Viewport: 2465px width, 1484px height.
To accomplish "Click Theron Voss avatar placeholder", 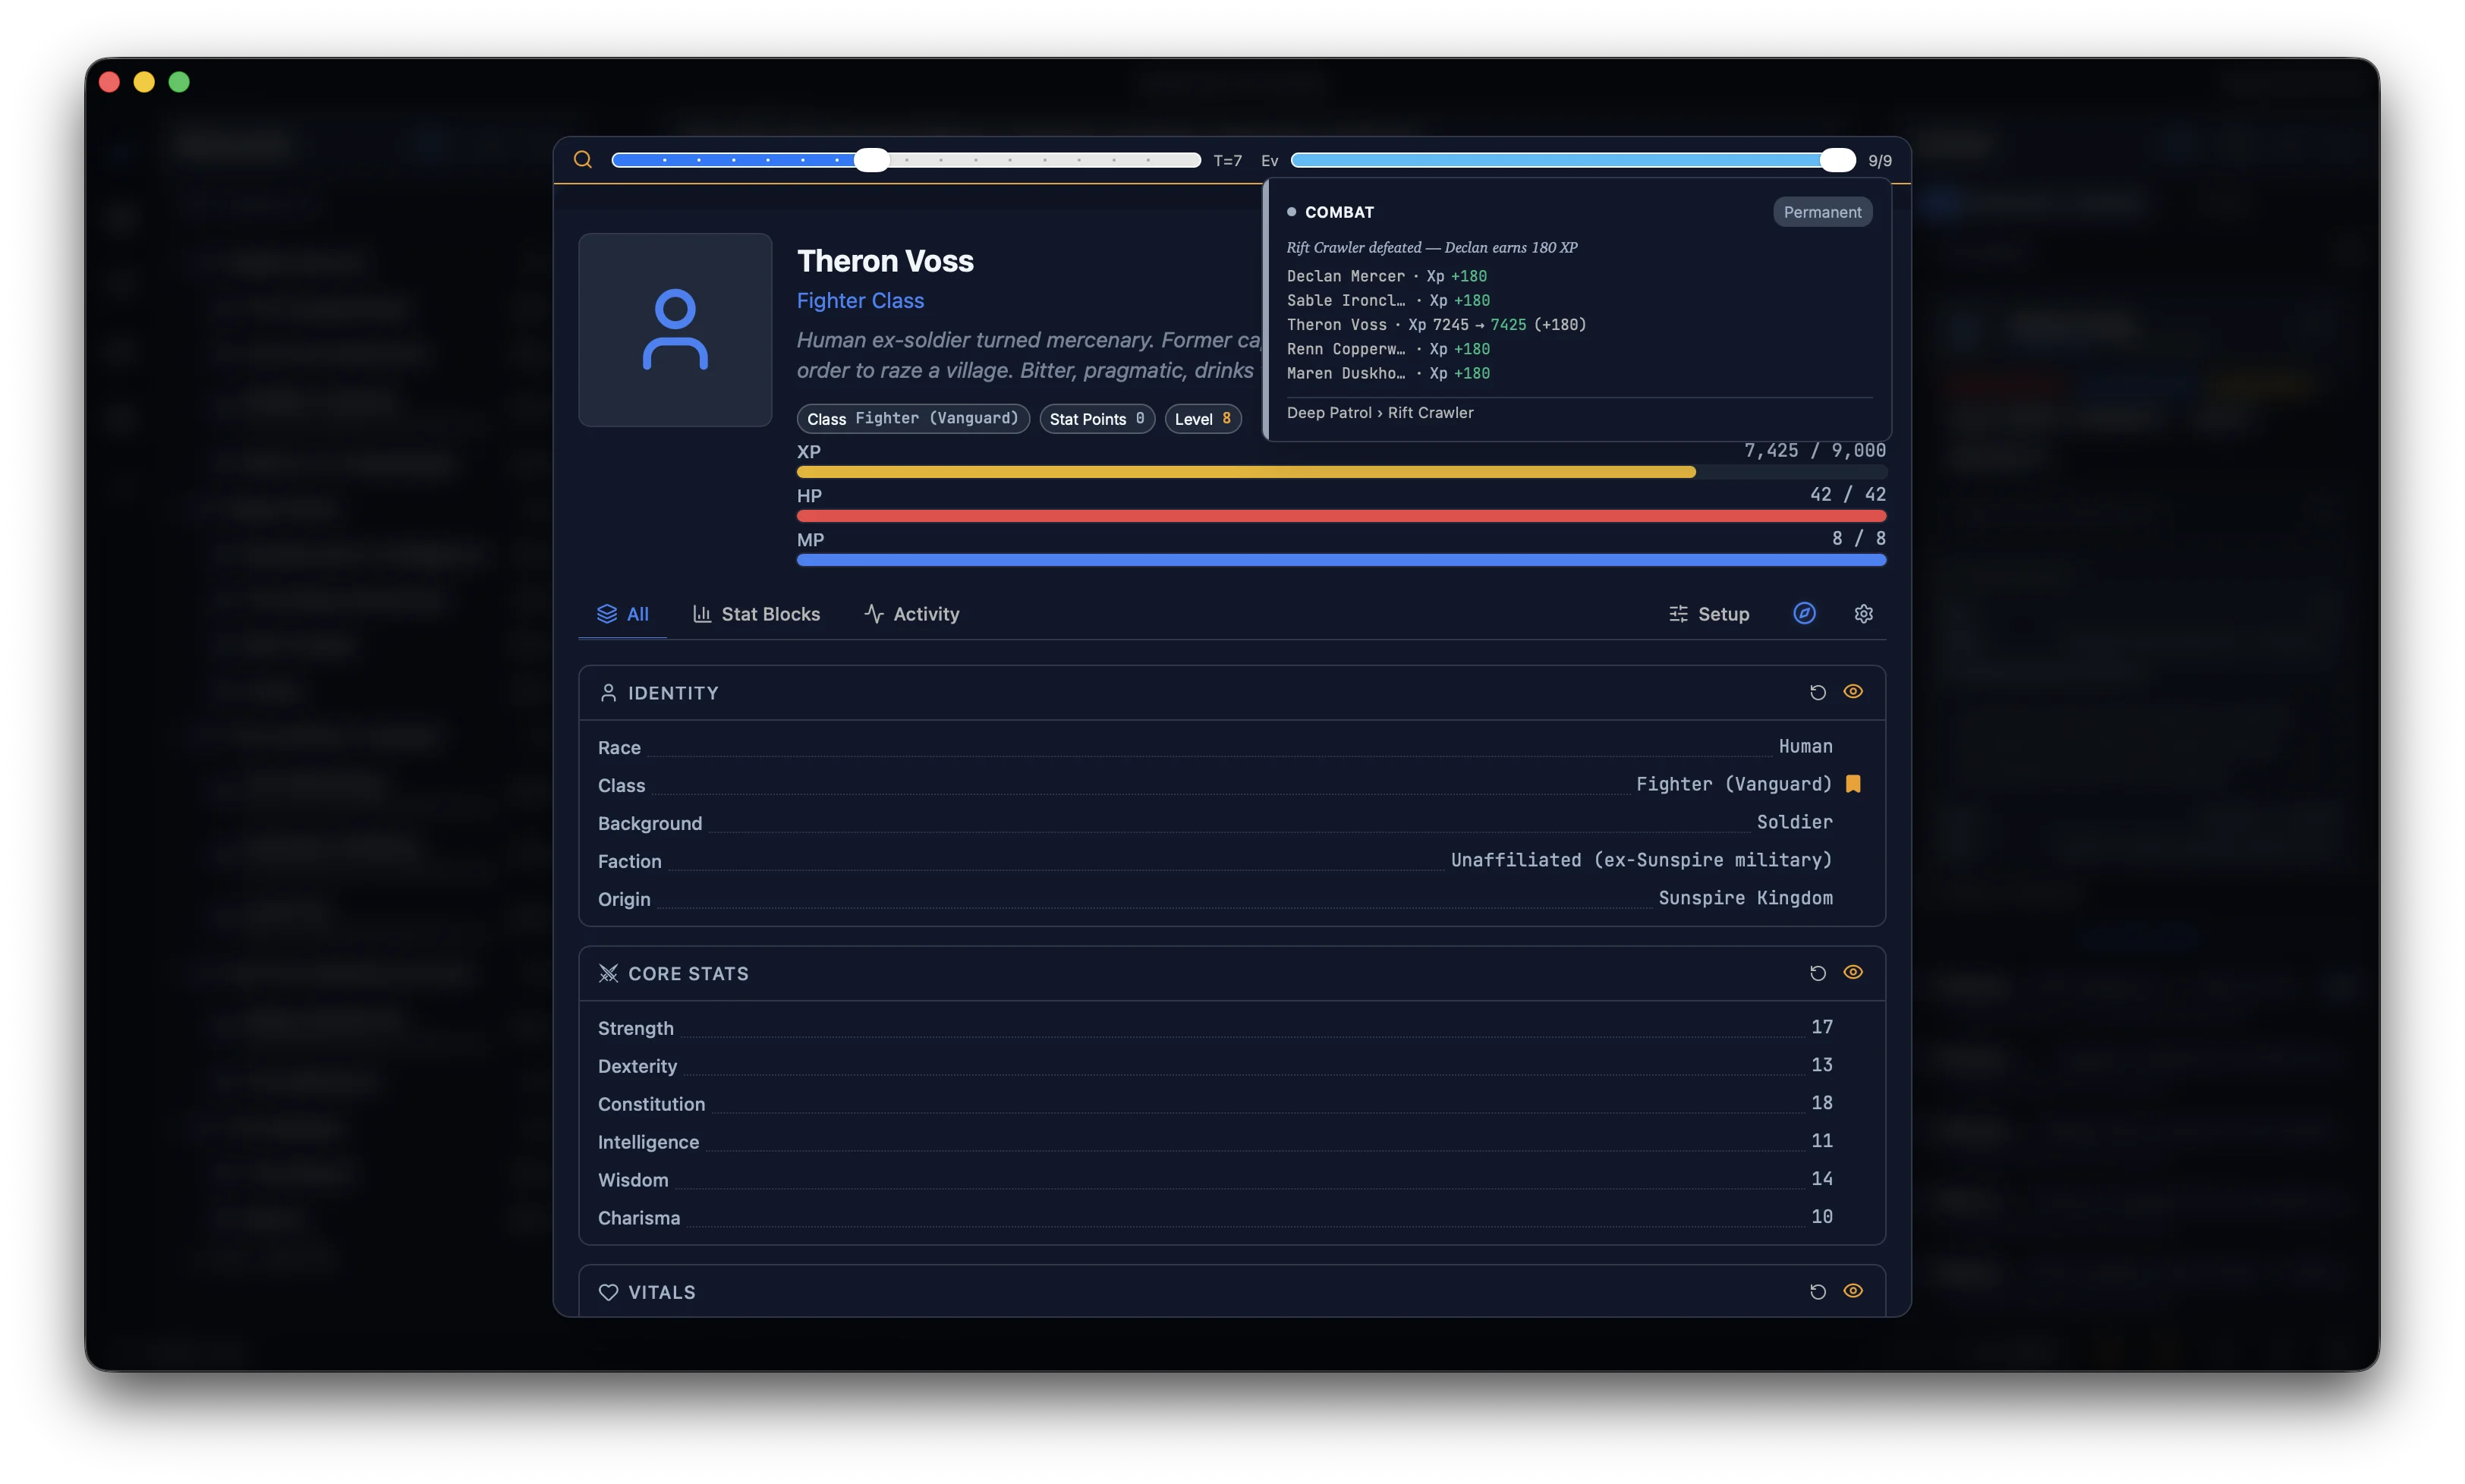I will coord(675,330).
